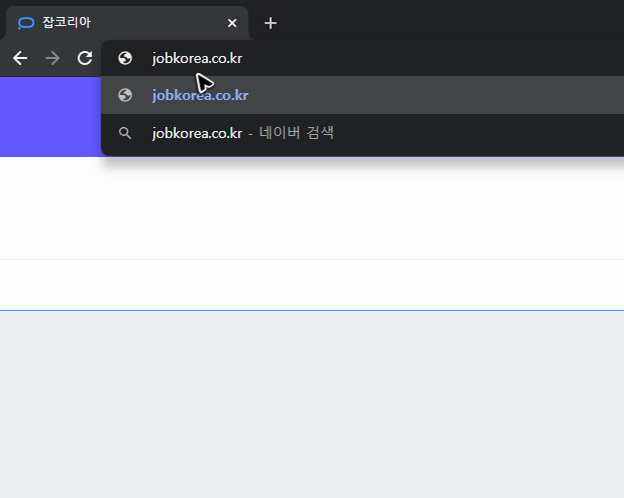Click the browser forward arrow

[52, 58]
